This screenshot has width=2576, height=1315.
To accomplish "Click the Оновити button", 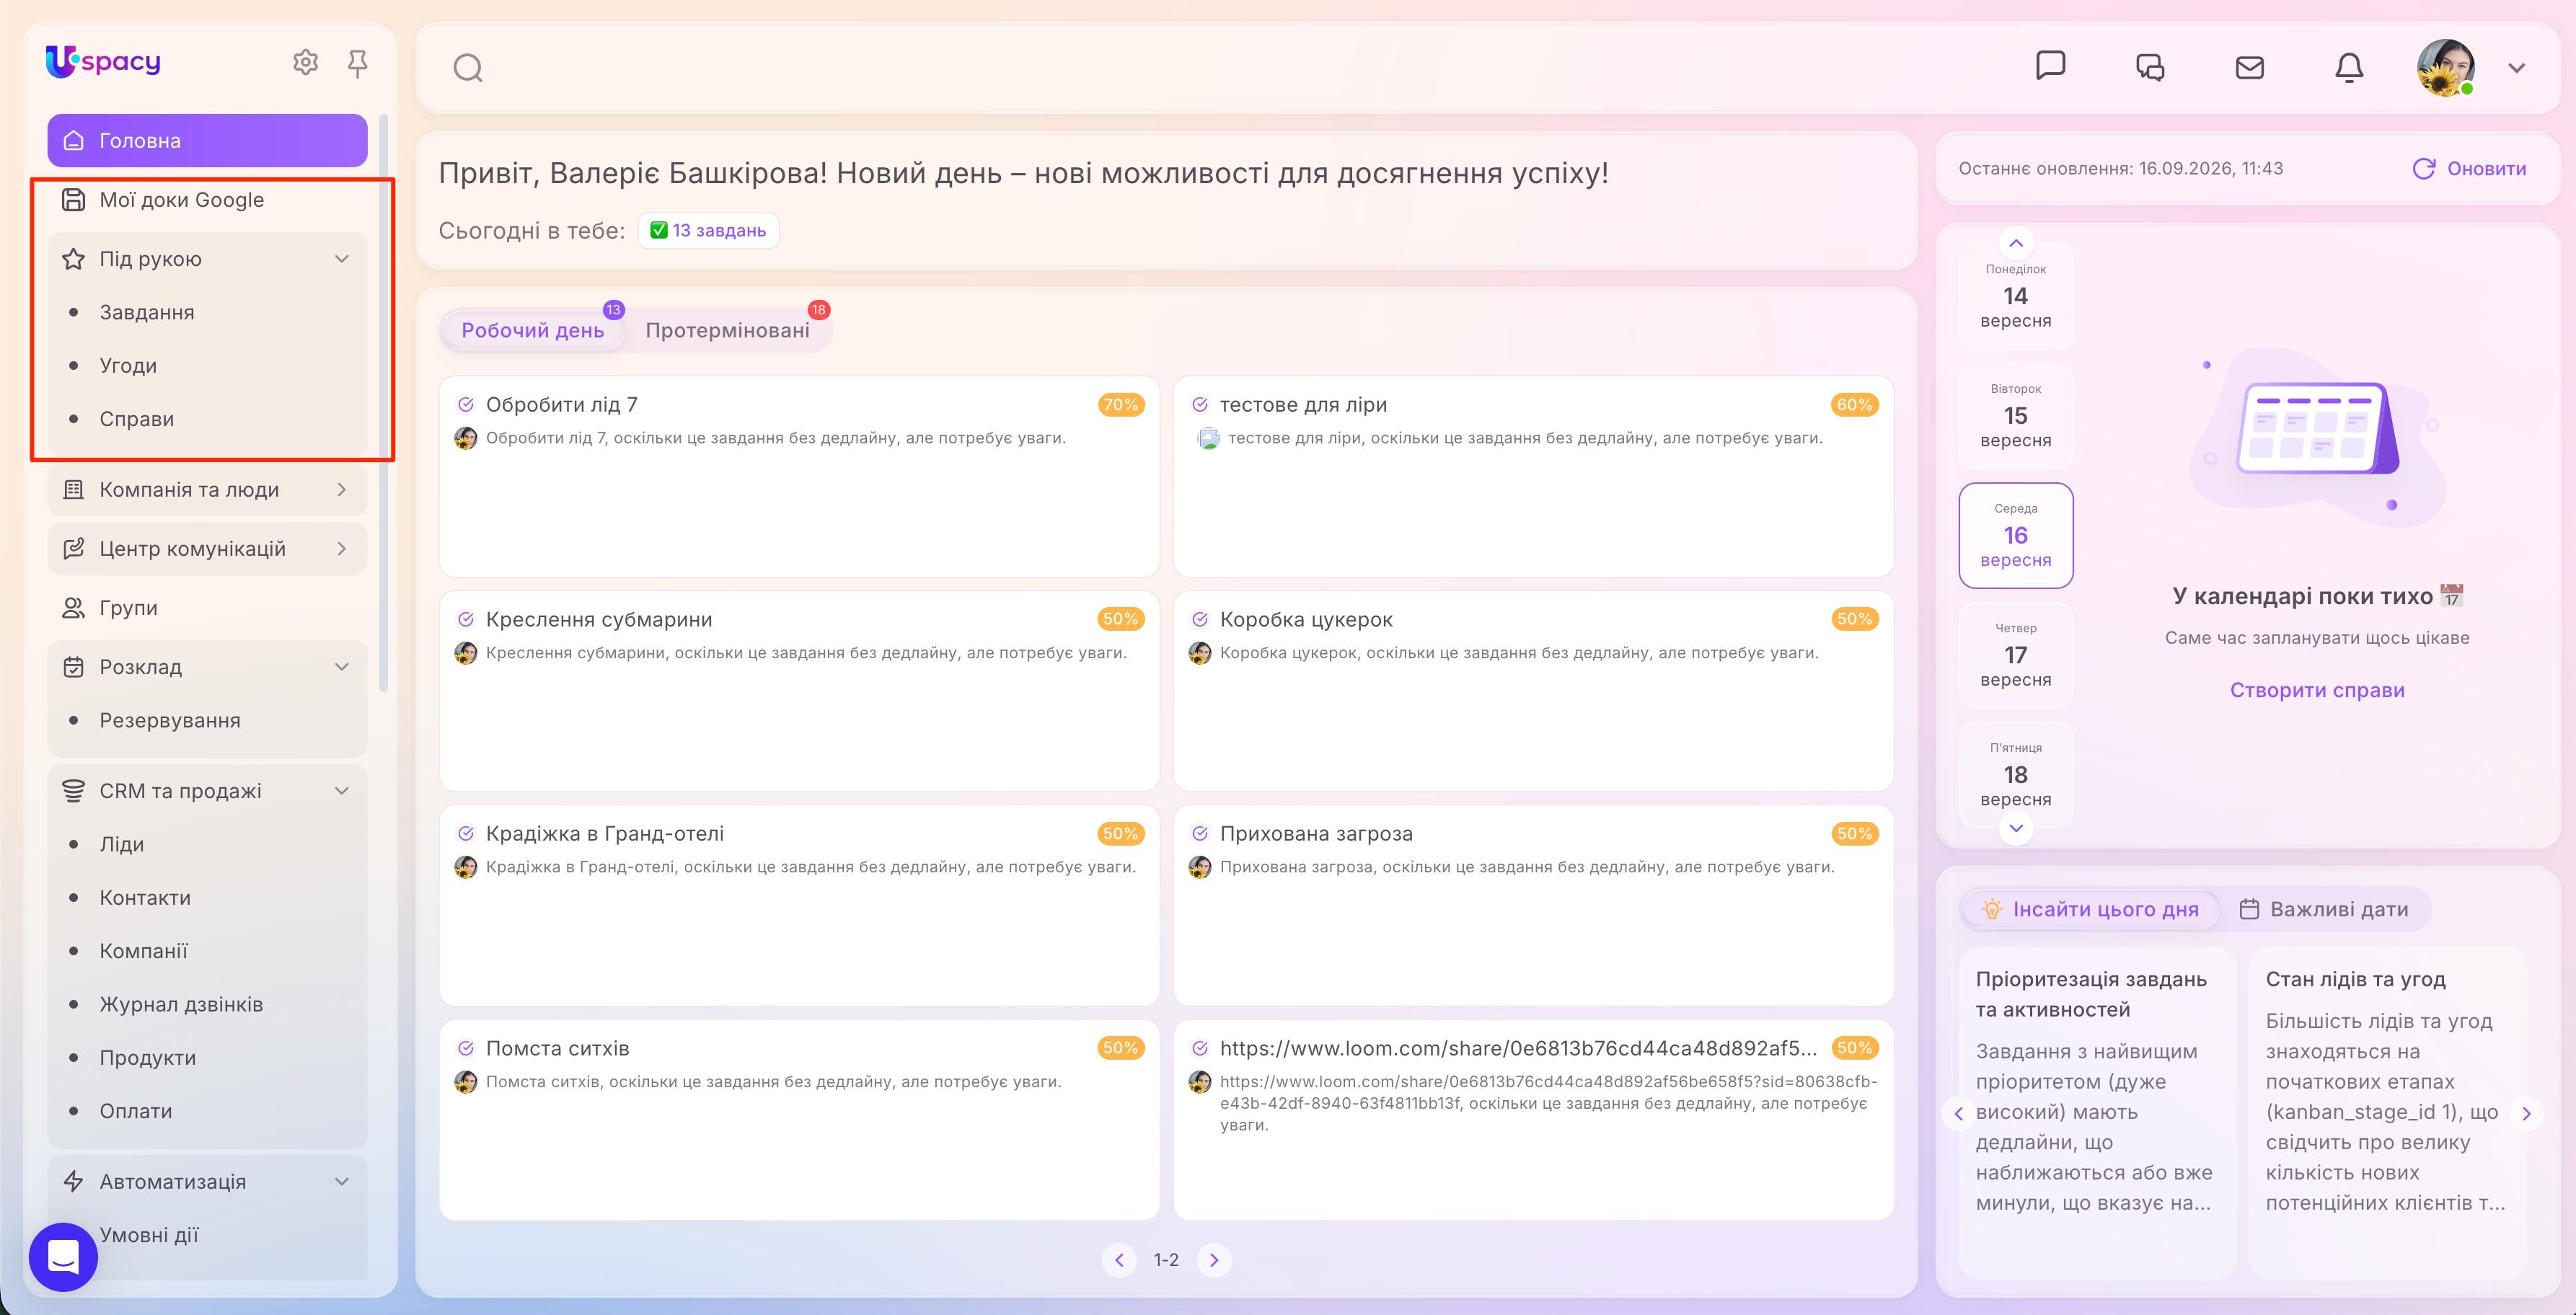I will (2469, 169).
